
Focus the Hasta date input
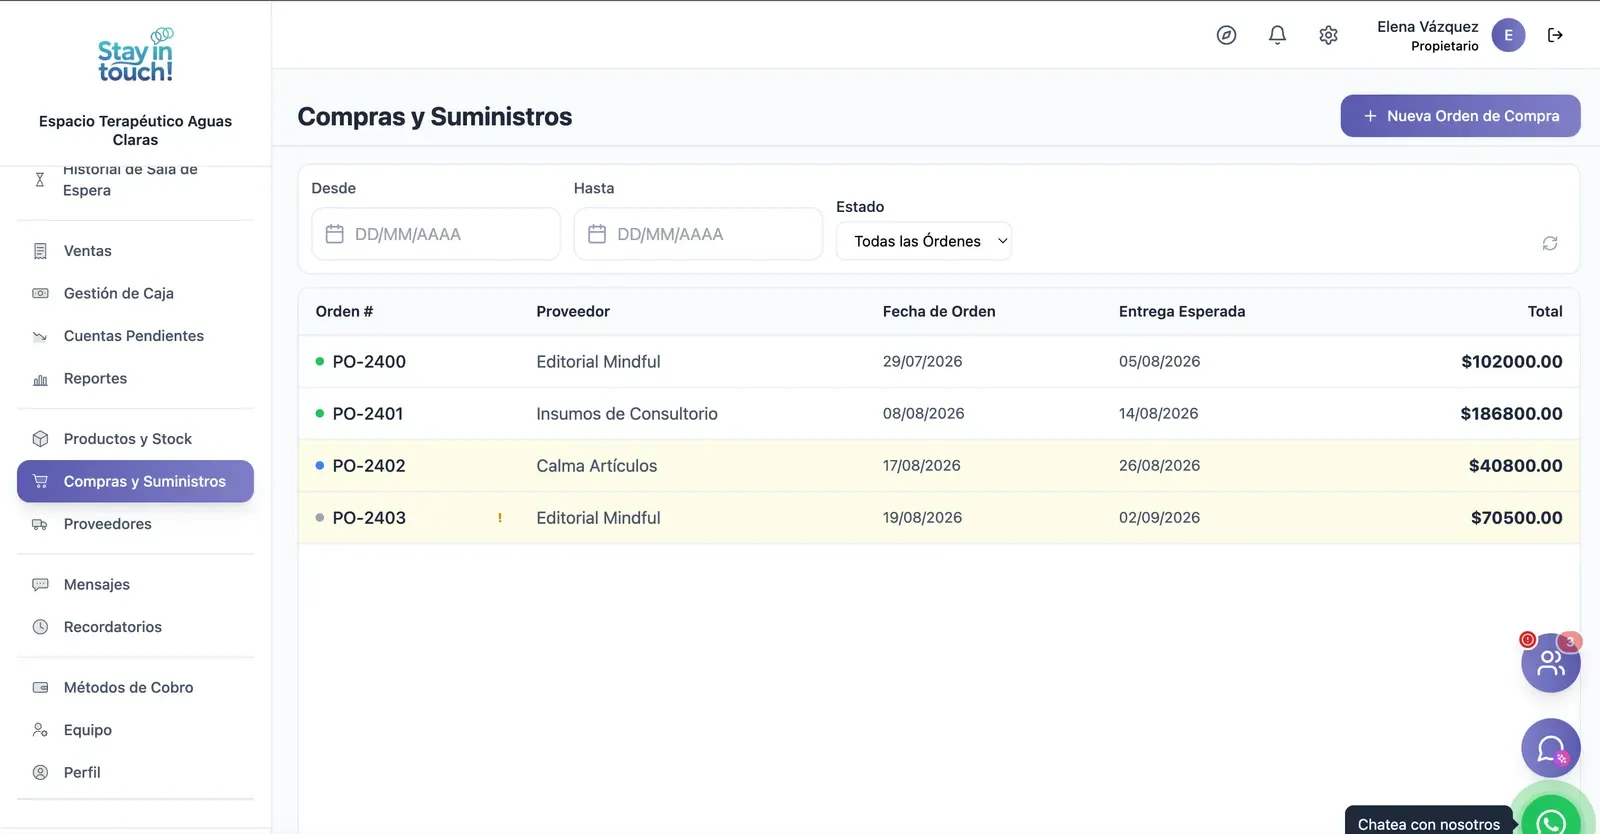[x=698, y=234]
